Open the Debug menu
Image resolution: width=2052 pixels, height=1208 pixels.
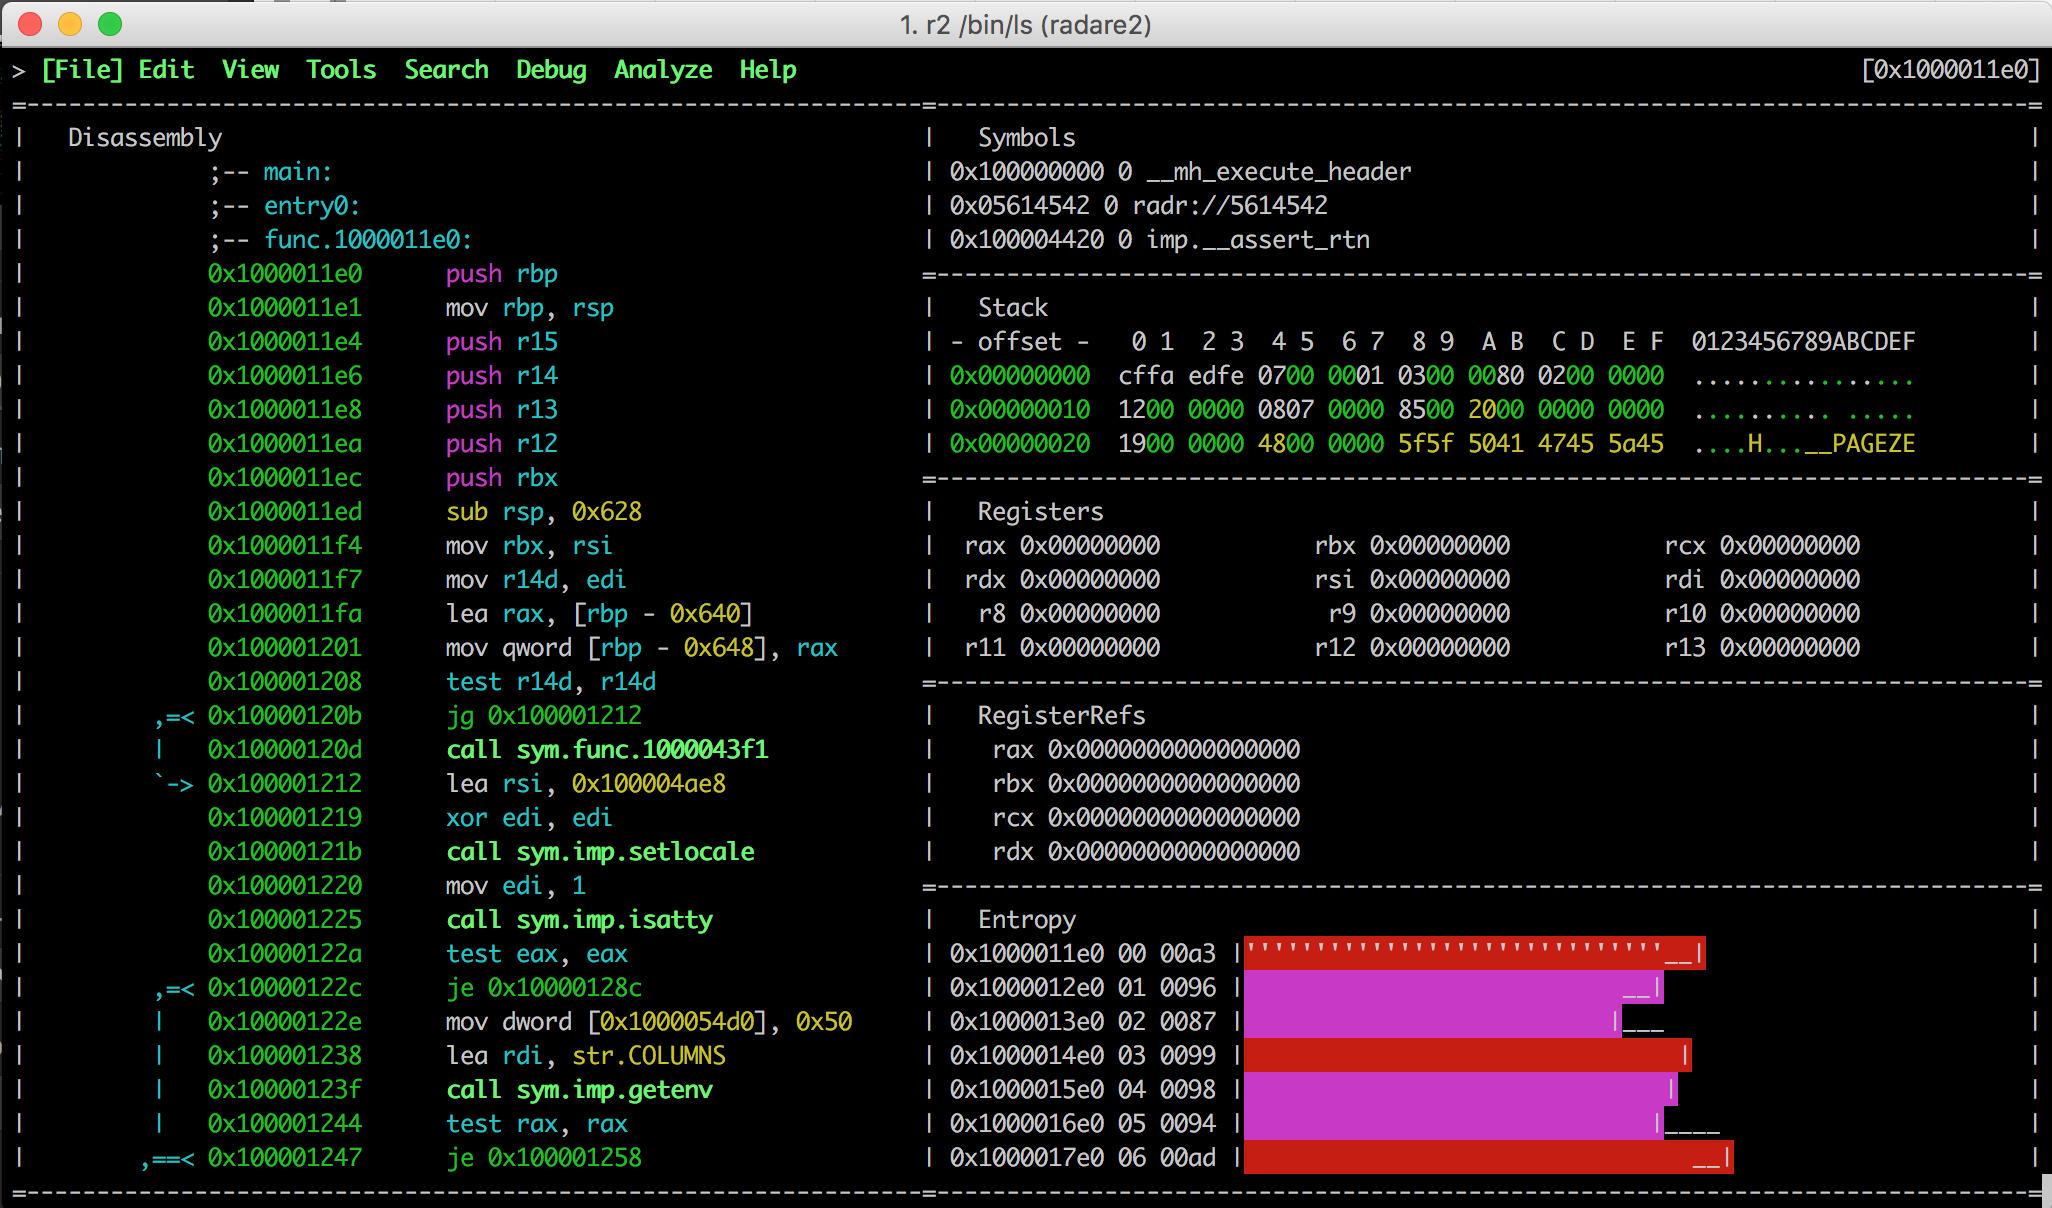coord(551,70)
